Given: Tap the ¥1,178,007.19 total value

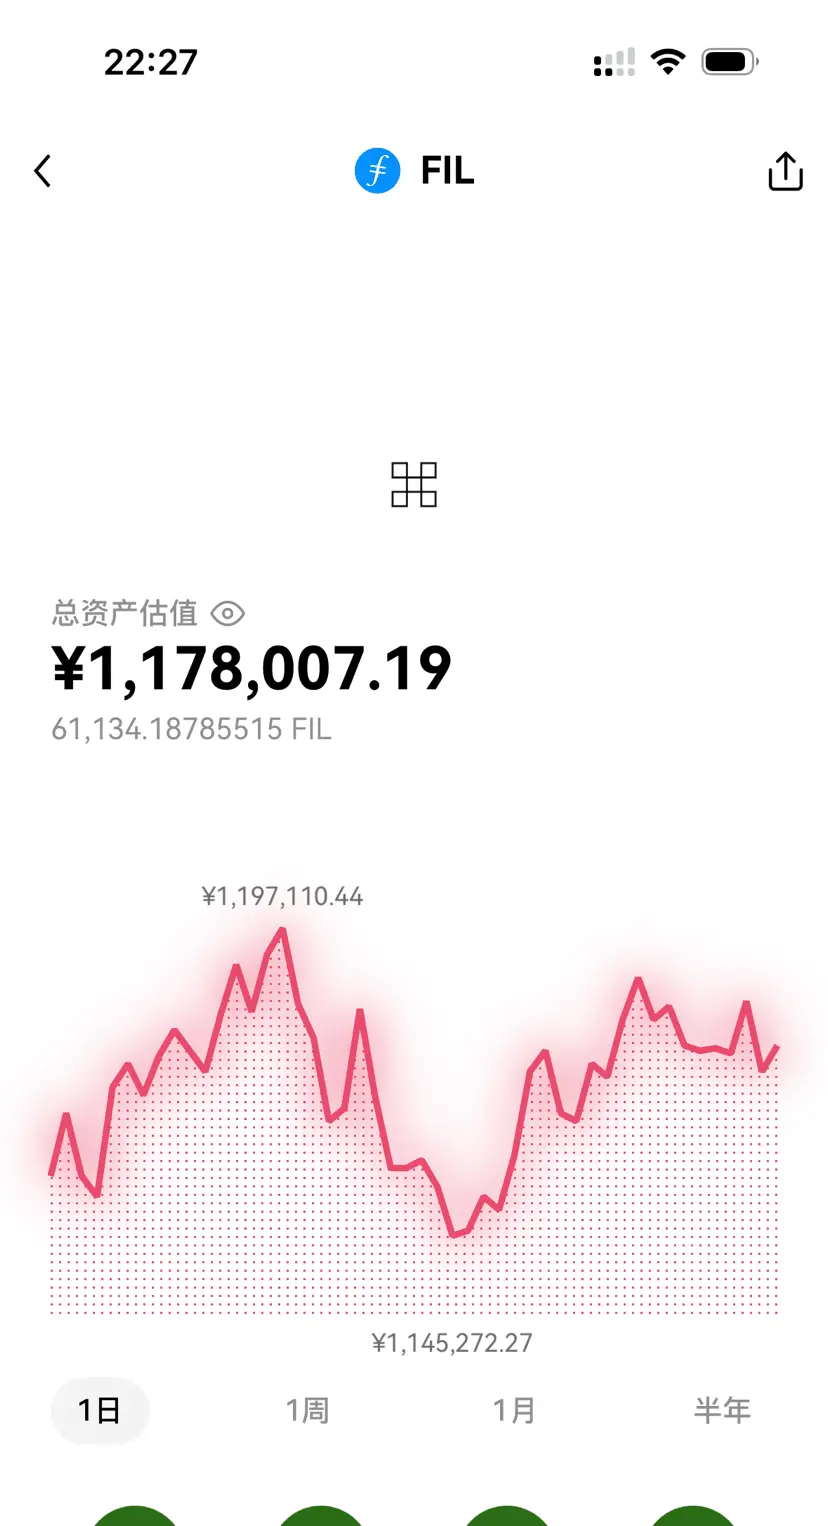Looking at the screenshot, I should click(252, 670).
